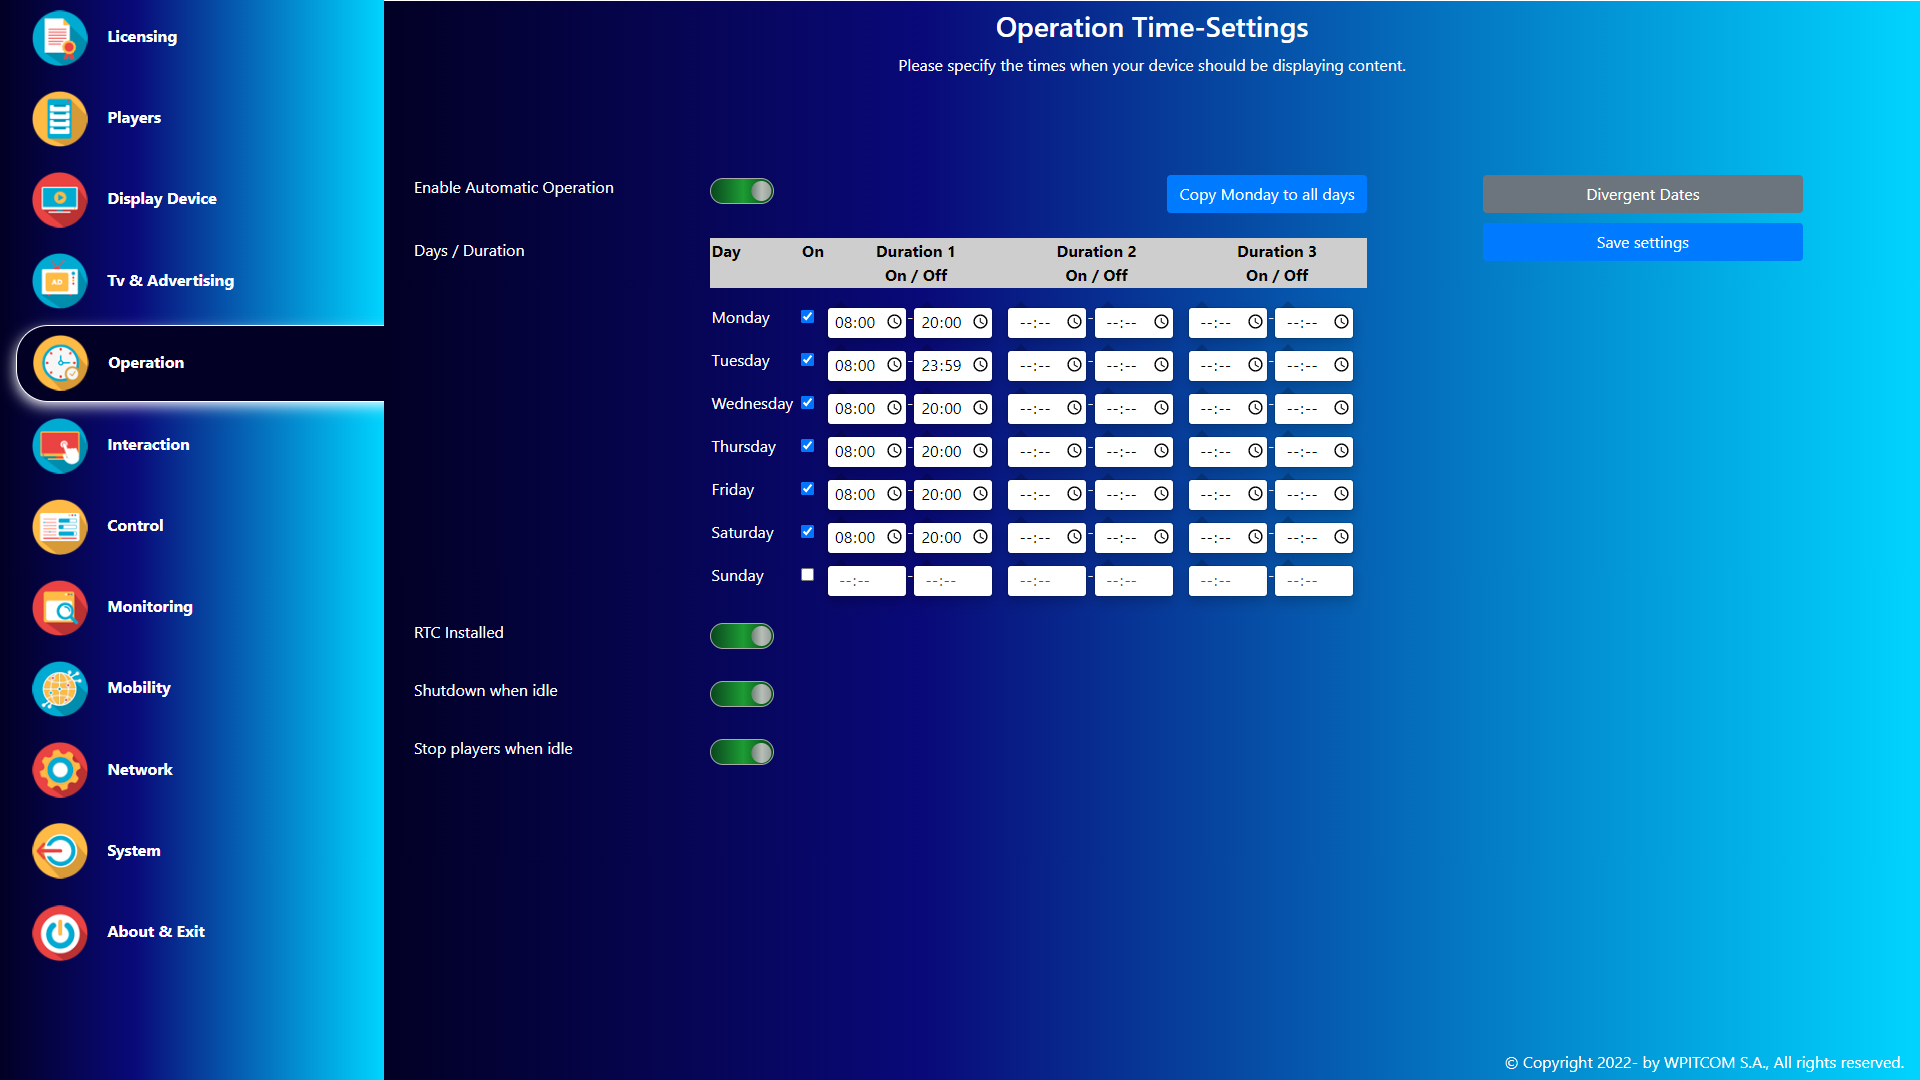Click the Interaction touch-screen icon
1920x1080 pixels.
(x=60, y=445)
